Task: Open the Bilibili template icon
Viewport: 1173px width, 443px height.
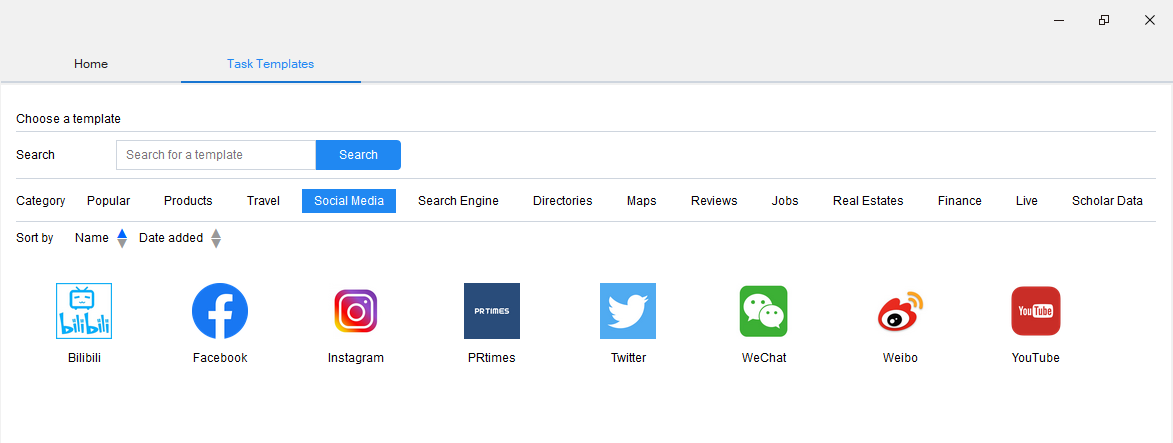Action: point(84,311)
